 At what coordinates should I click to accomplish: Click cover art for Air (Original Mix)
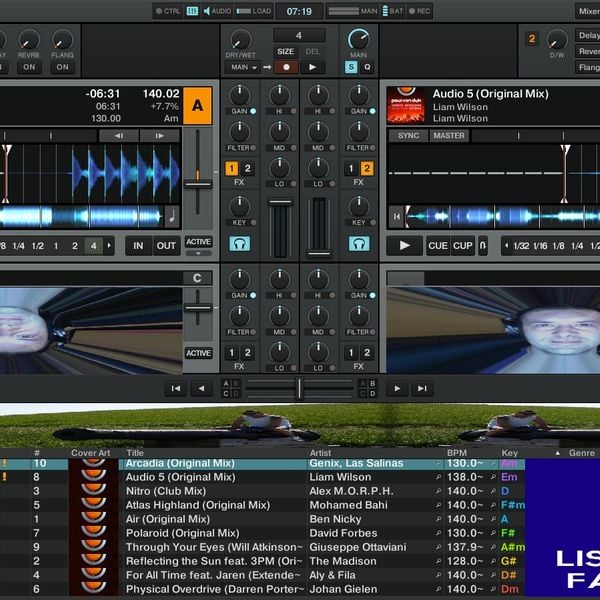coord(93,519)
